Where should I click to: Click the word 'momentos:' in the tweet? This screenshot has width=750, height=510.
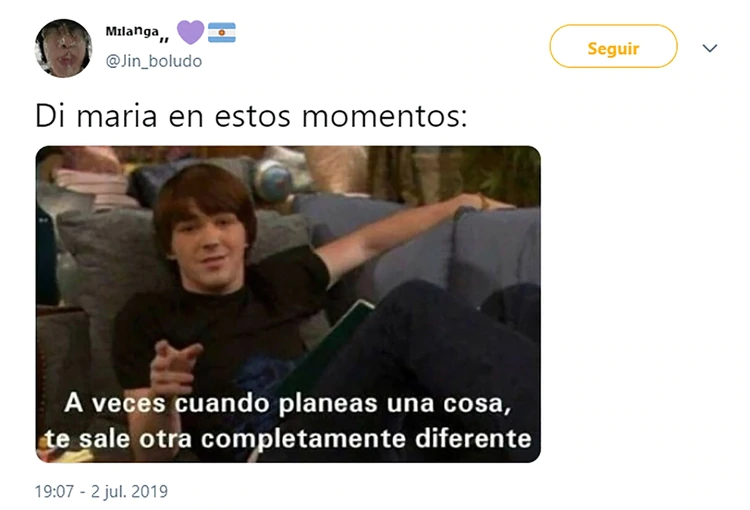pos(384,117)
